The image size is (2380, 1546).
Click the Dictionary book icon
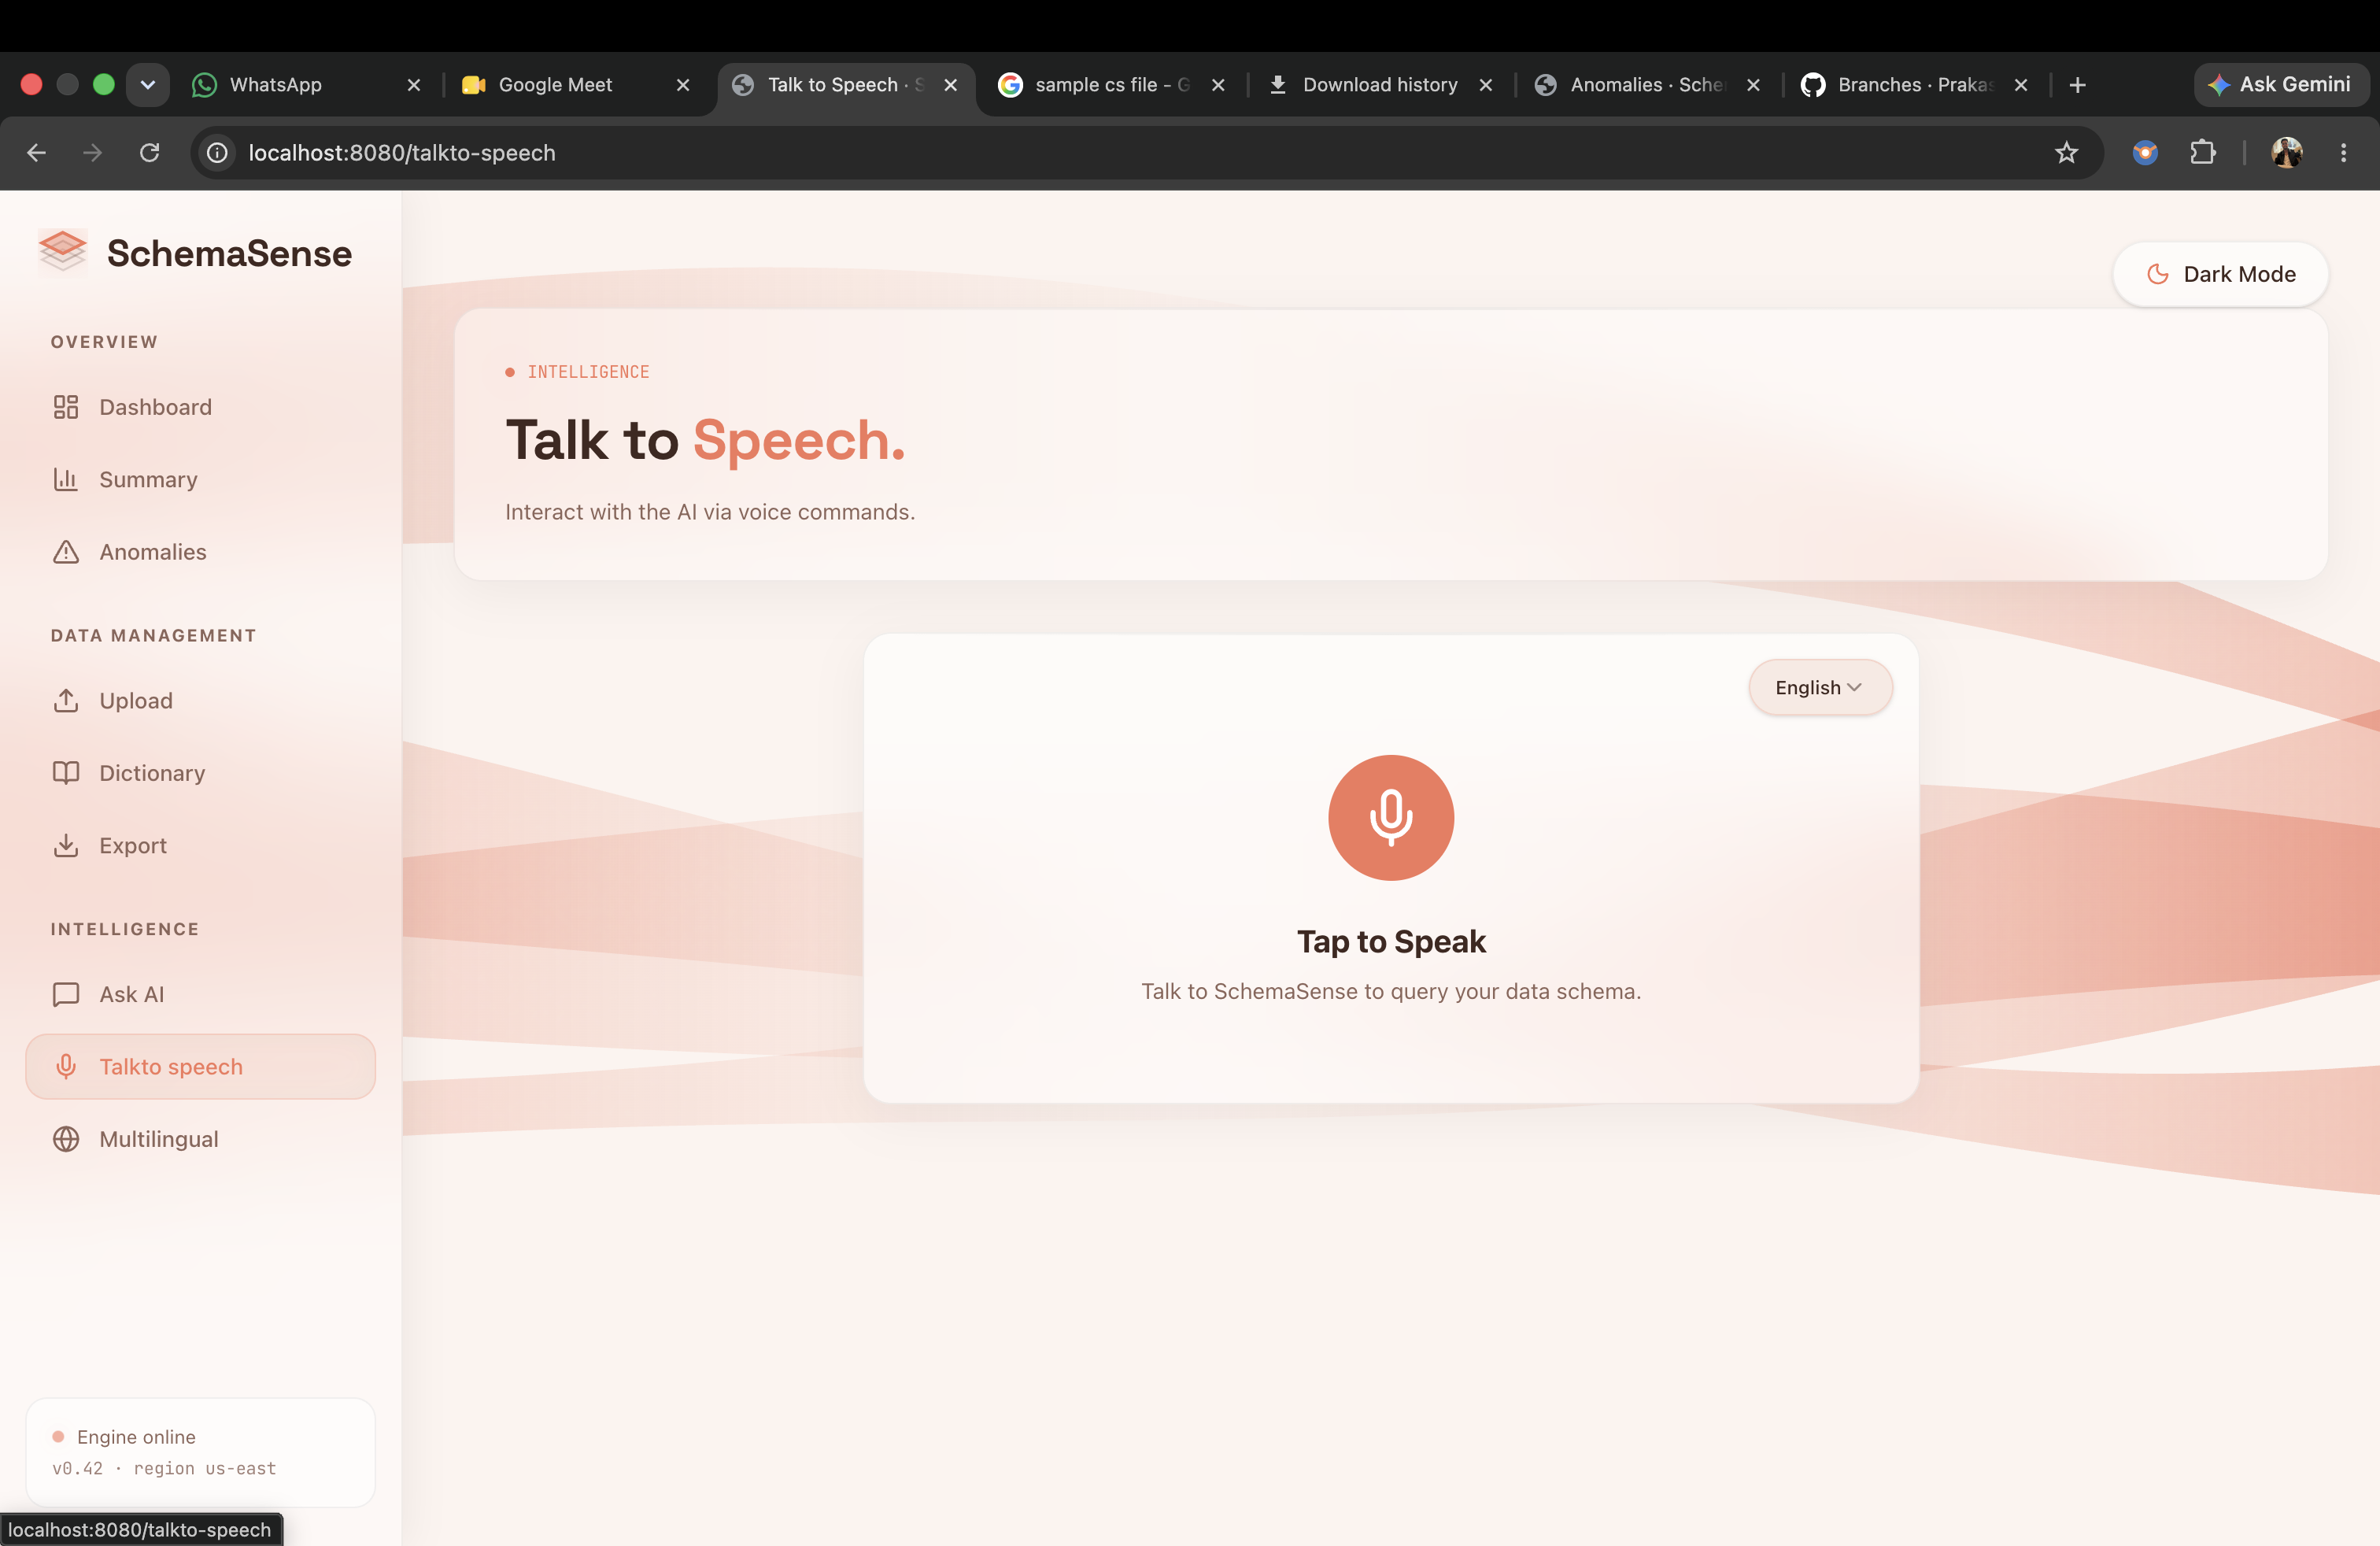pyautogui.click(x=66, y=773)
